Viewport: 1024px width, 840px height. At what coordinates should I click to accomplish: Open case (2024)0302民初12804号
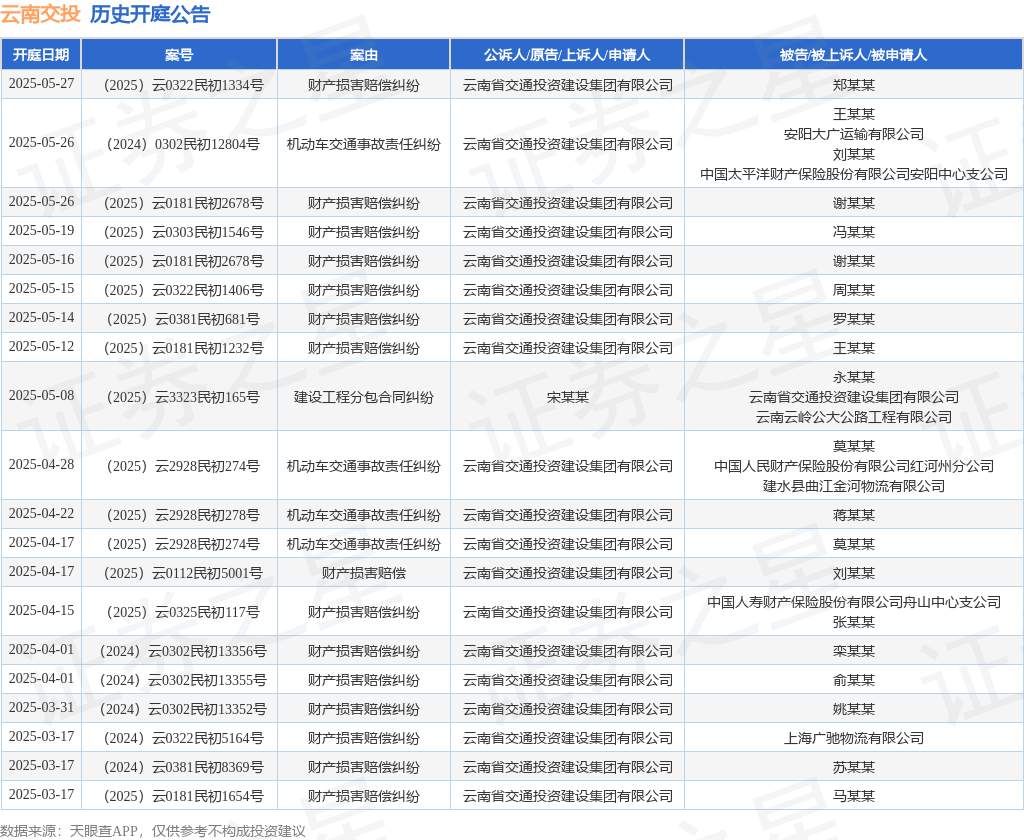179,144
